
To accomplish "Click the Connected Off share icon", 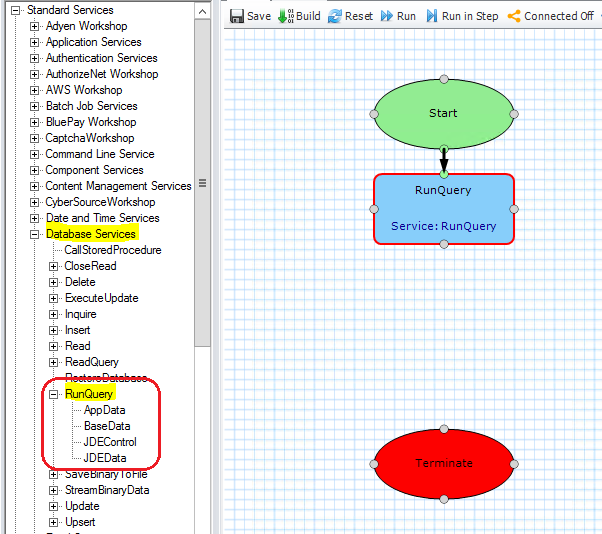I will (514, 16).
